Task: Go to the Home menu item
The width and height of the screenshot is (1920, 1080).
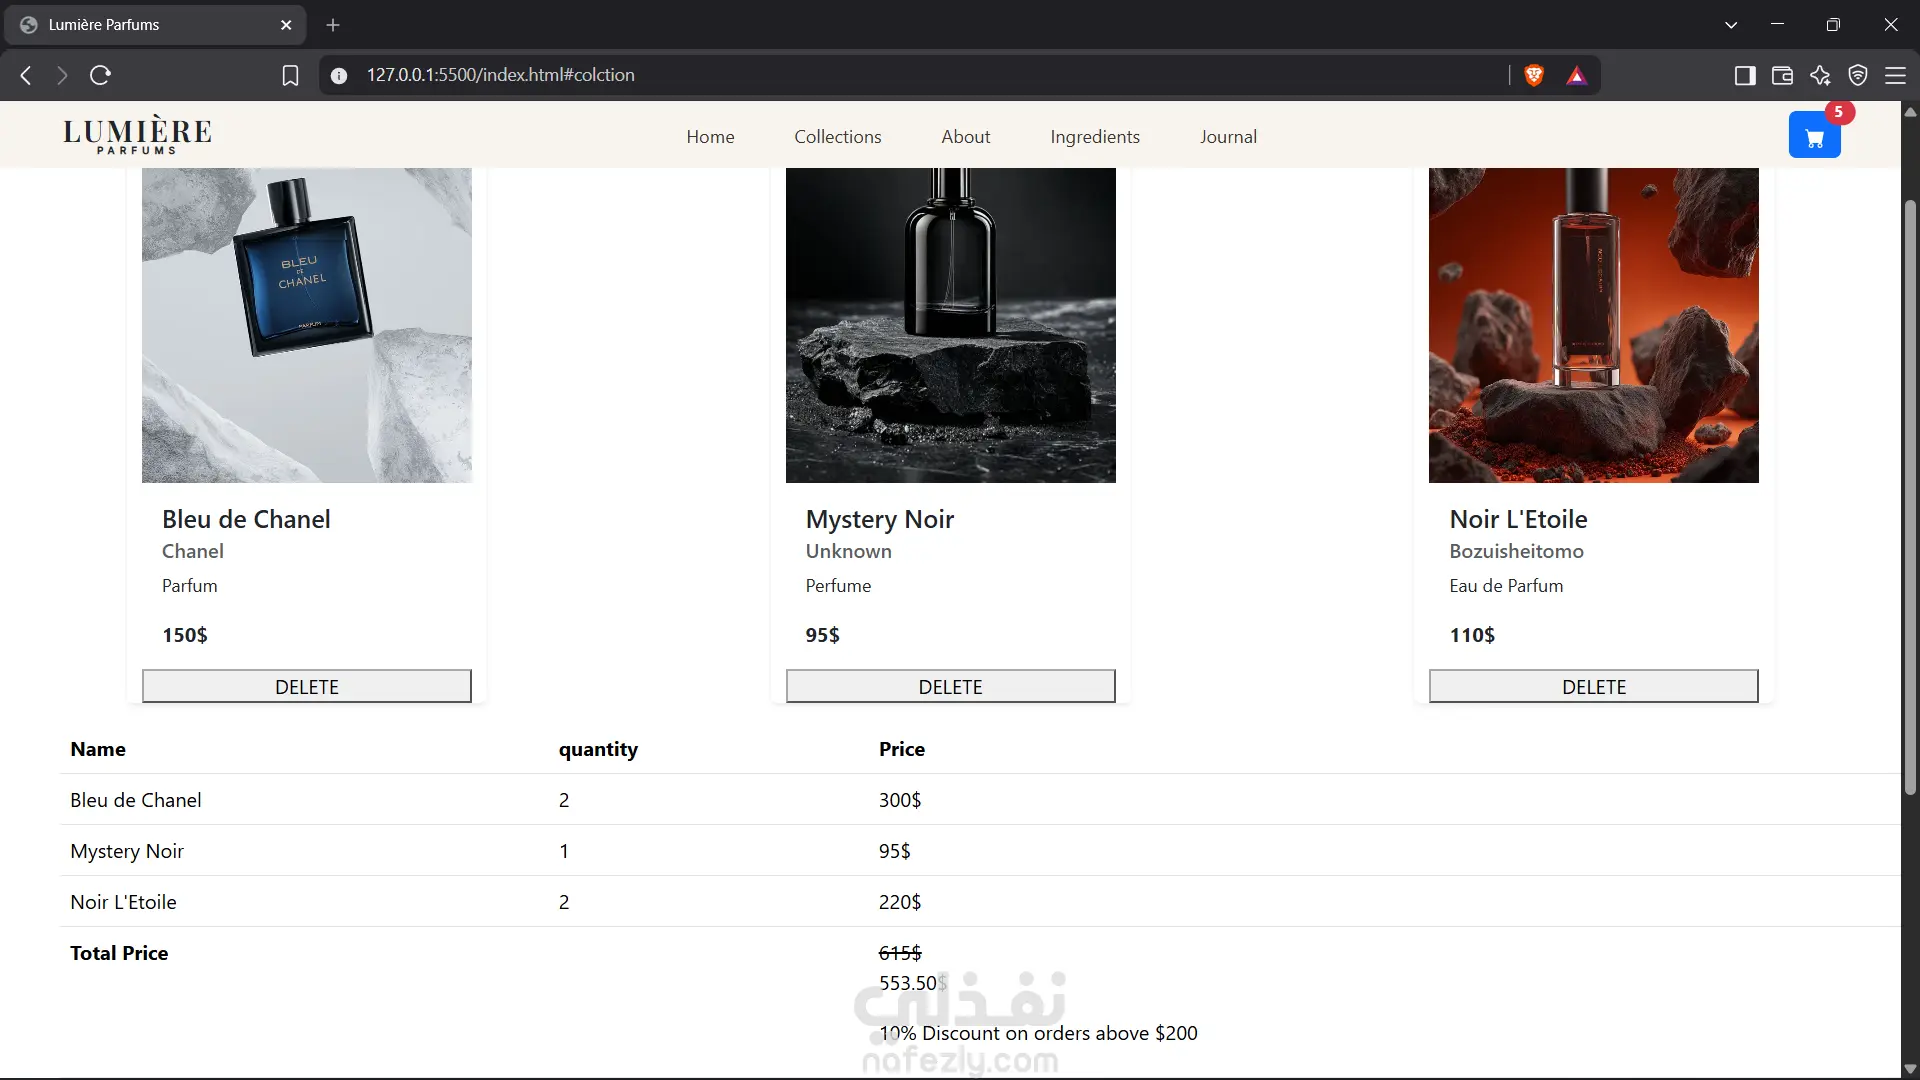Action: (x=710, y=137)
